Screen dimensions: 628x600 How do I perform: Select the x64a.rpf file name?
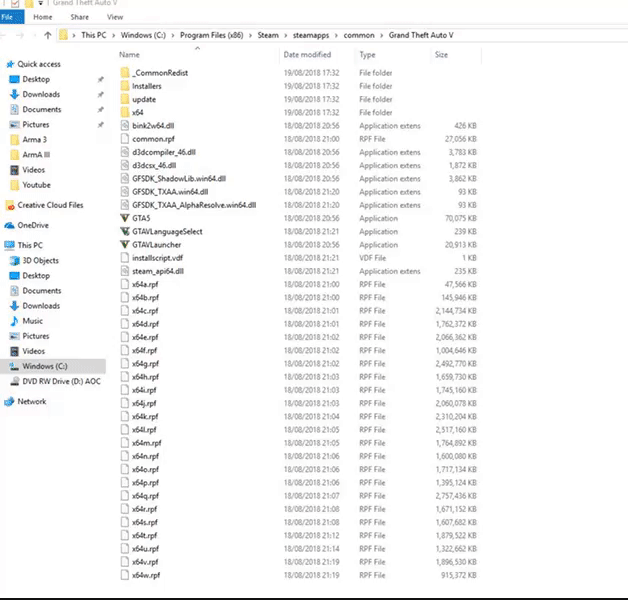pos(145,284)
